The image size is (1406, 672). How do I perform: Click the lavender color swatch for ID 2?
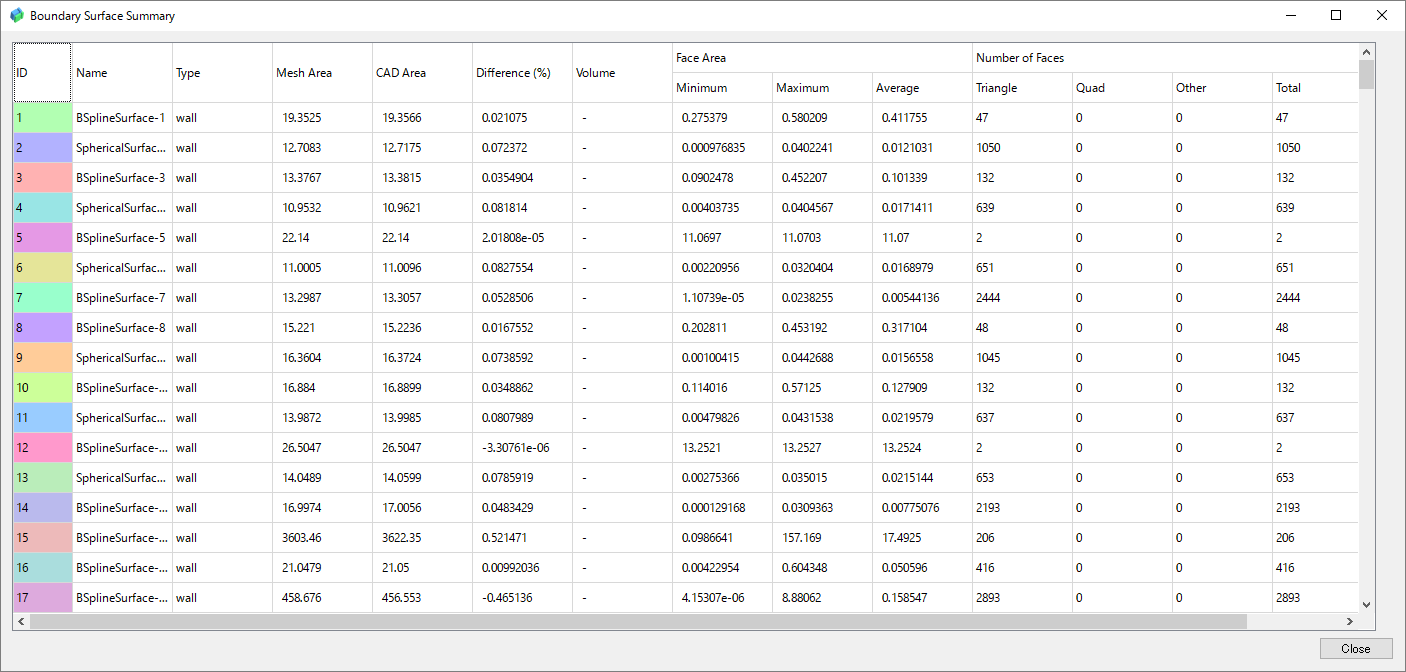click(x=43, y=148)
